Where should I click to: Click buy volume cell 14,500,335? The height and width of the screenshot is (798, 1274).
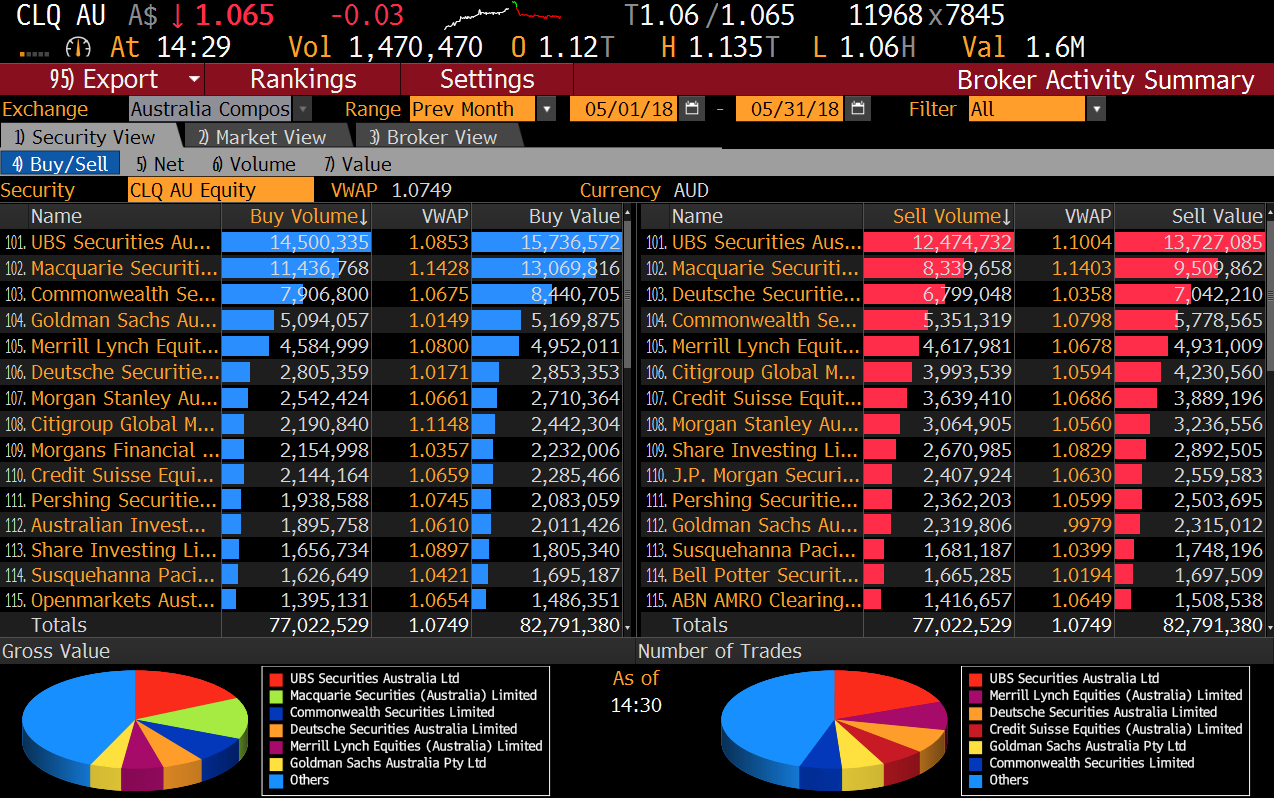tap(296, 242)
